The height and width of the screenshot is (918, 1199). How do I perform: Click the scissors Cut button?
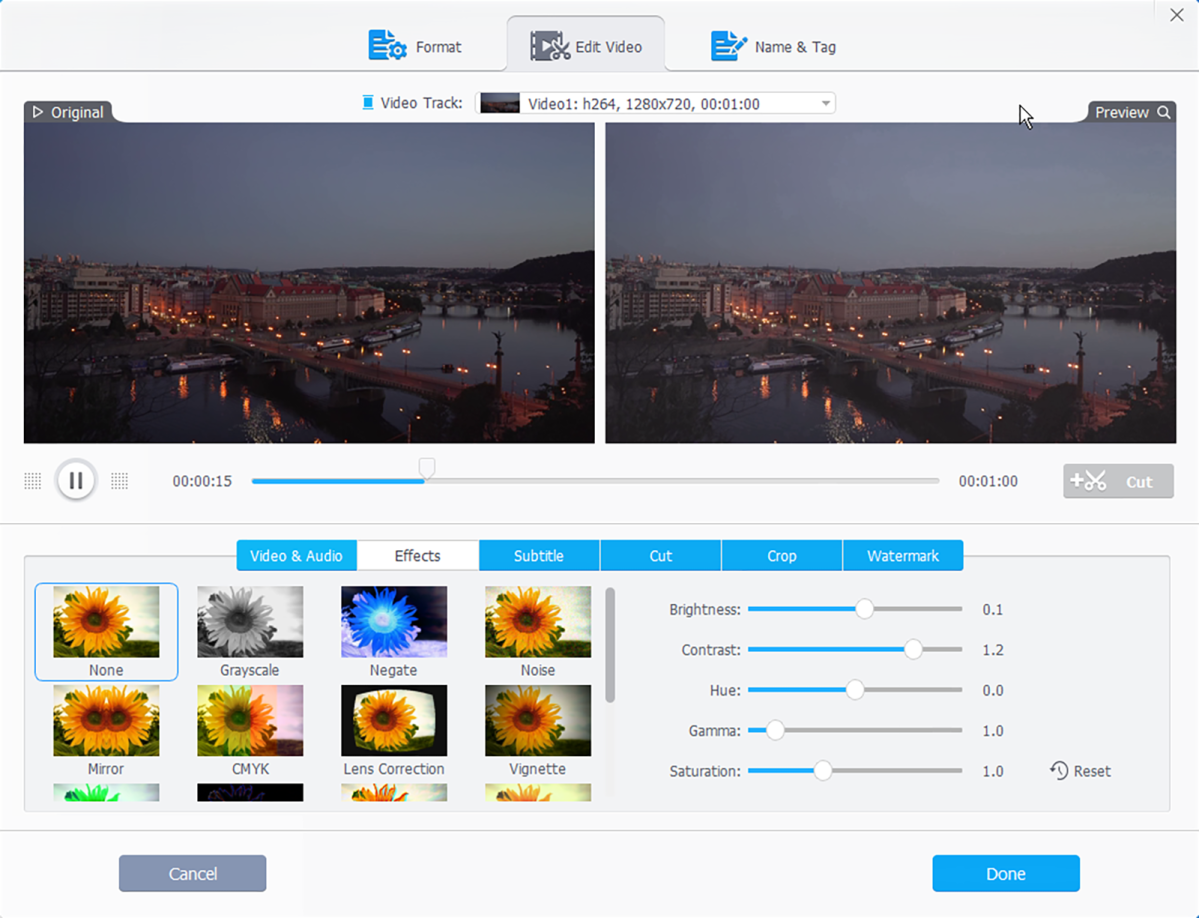(1117, 481)
